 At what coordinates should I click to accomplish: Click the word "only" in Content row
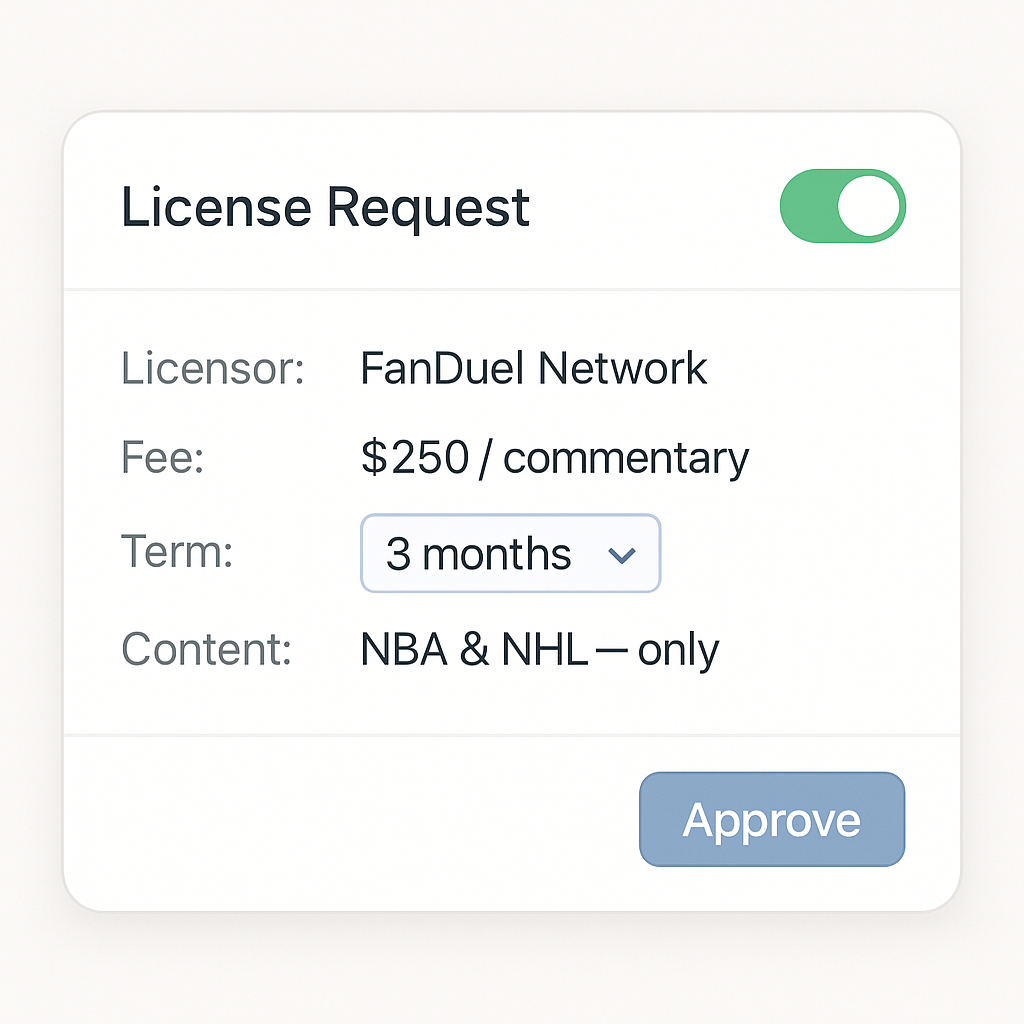678,650
